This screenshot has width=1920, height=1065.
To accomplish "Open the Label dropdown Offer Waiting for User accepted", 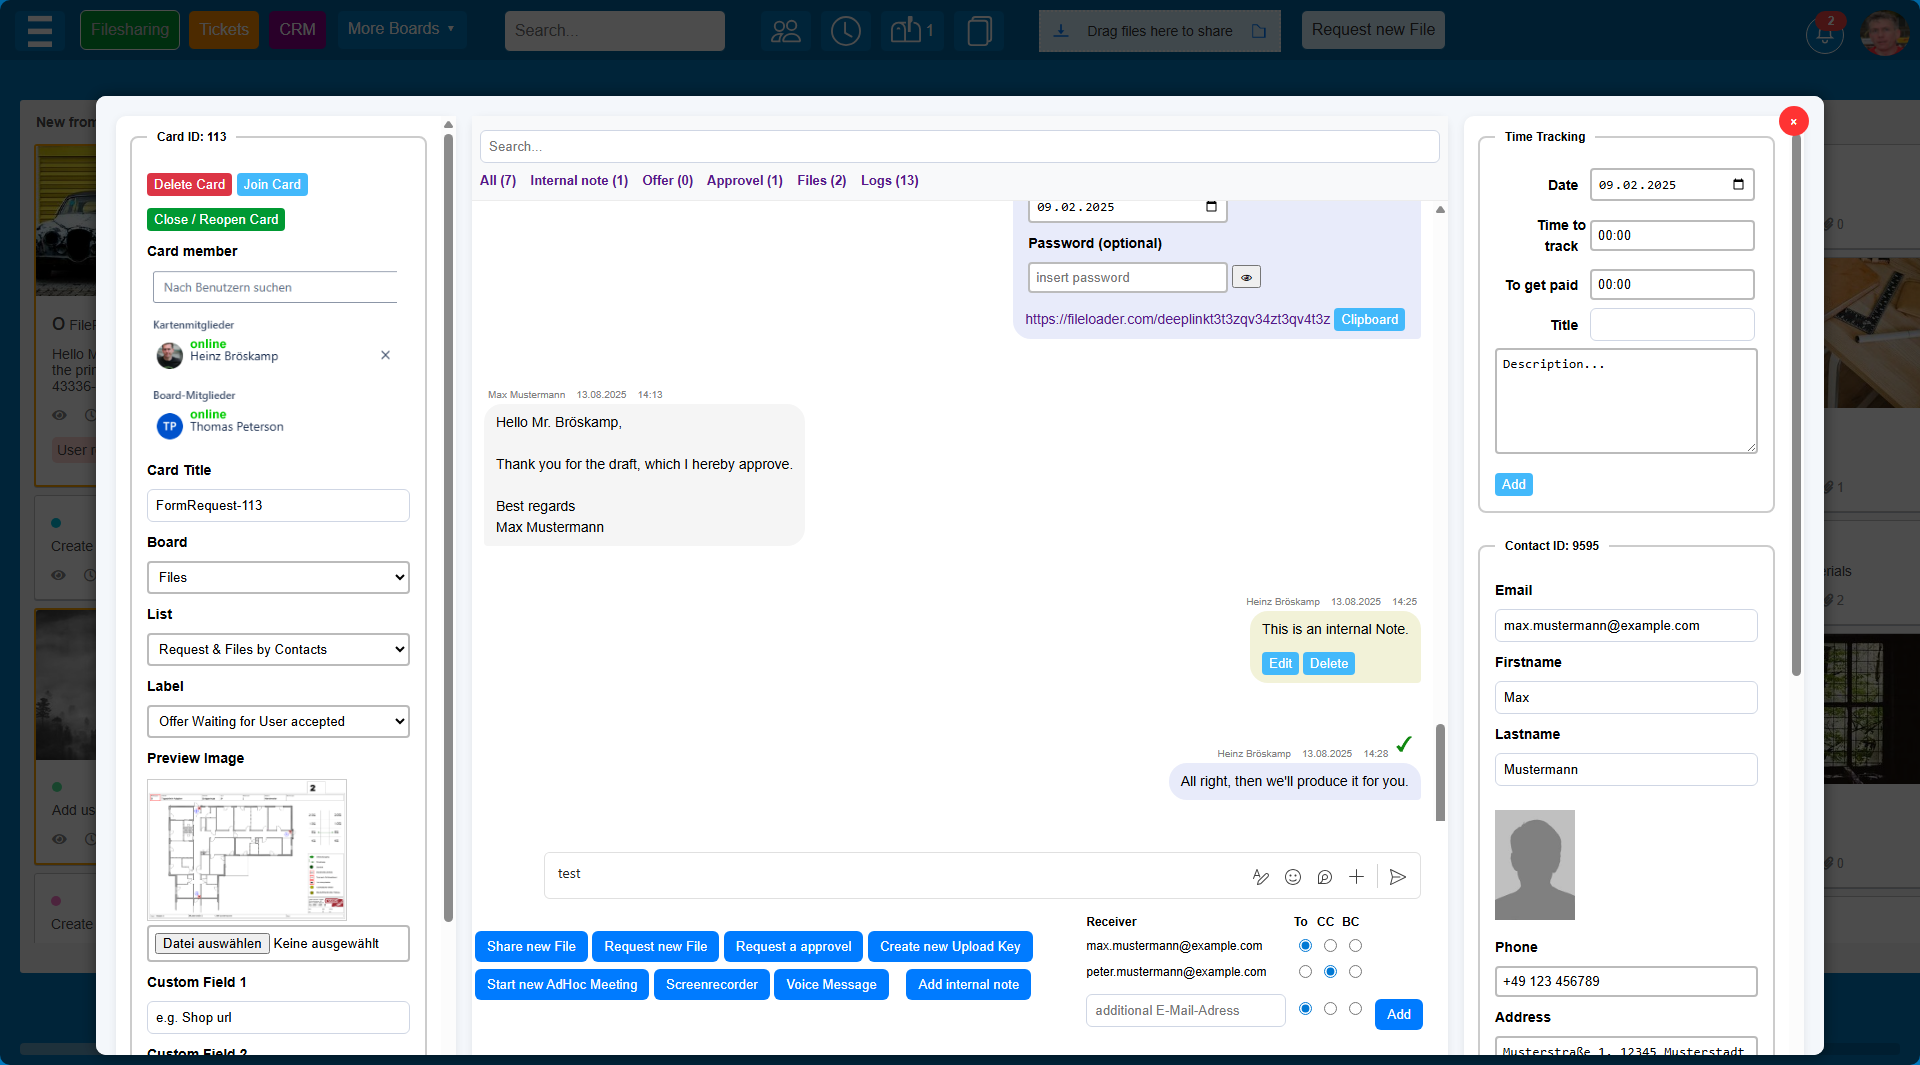I will point(278,721).
